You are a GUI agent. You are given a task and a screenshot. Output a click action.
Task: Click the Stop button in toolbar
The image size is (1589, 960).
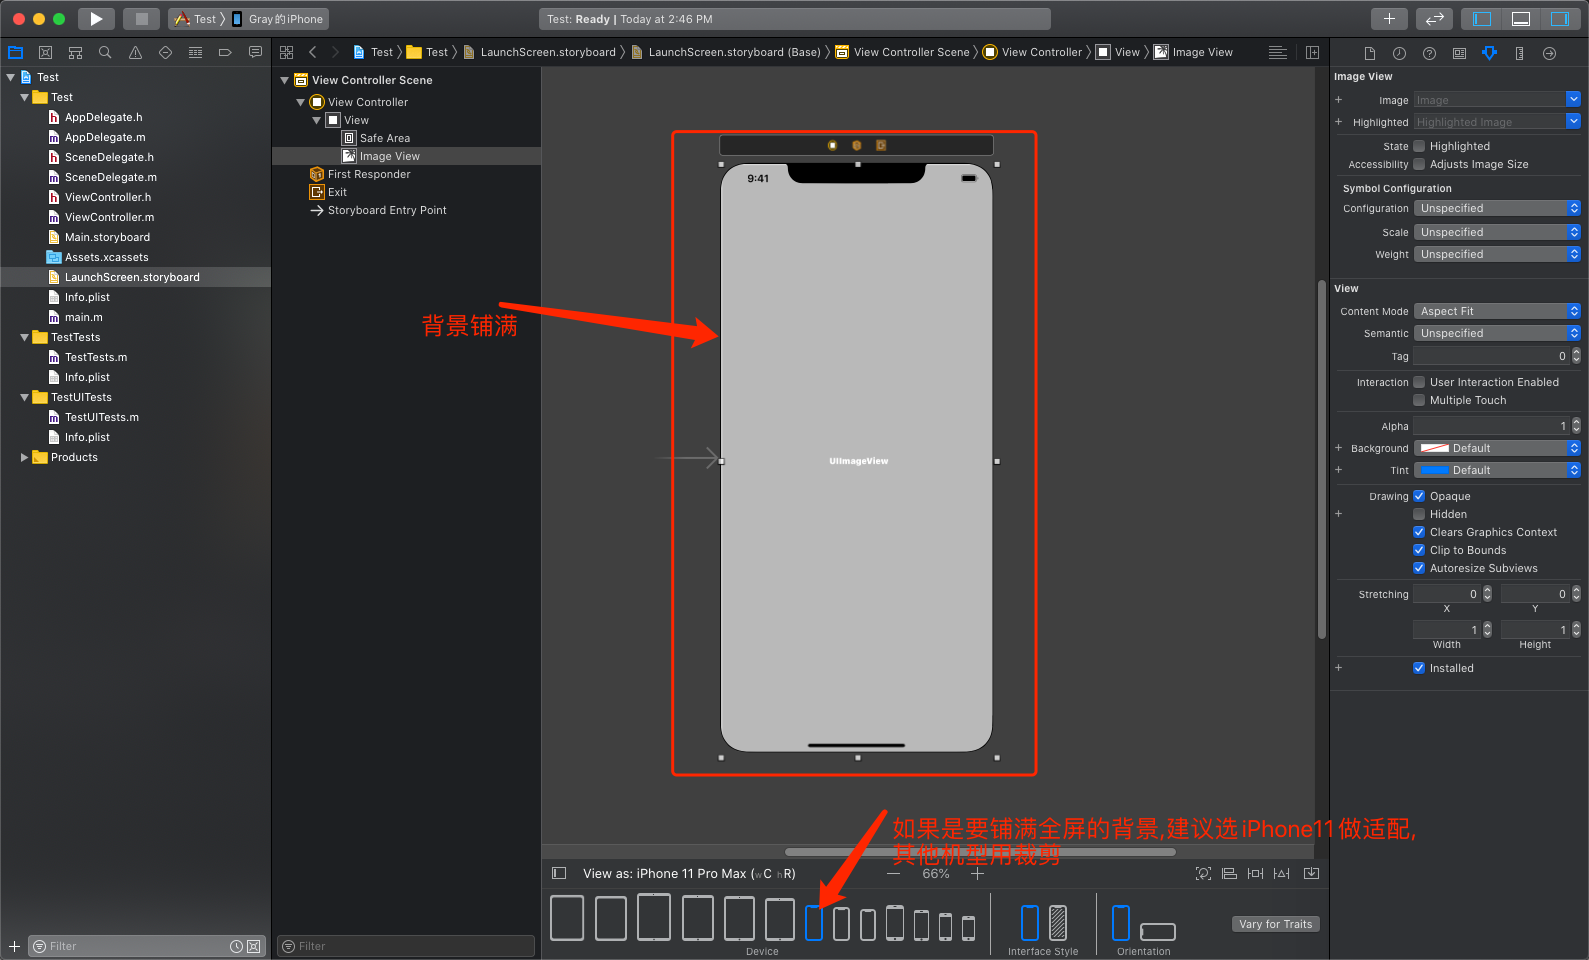tap(142, 18)
